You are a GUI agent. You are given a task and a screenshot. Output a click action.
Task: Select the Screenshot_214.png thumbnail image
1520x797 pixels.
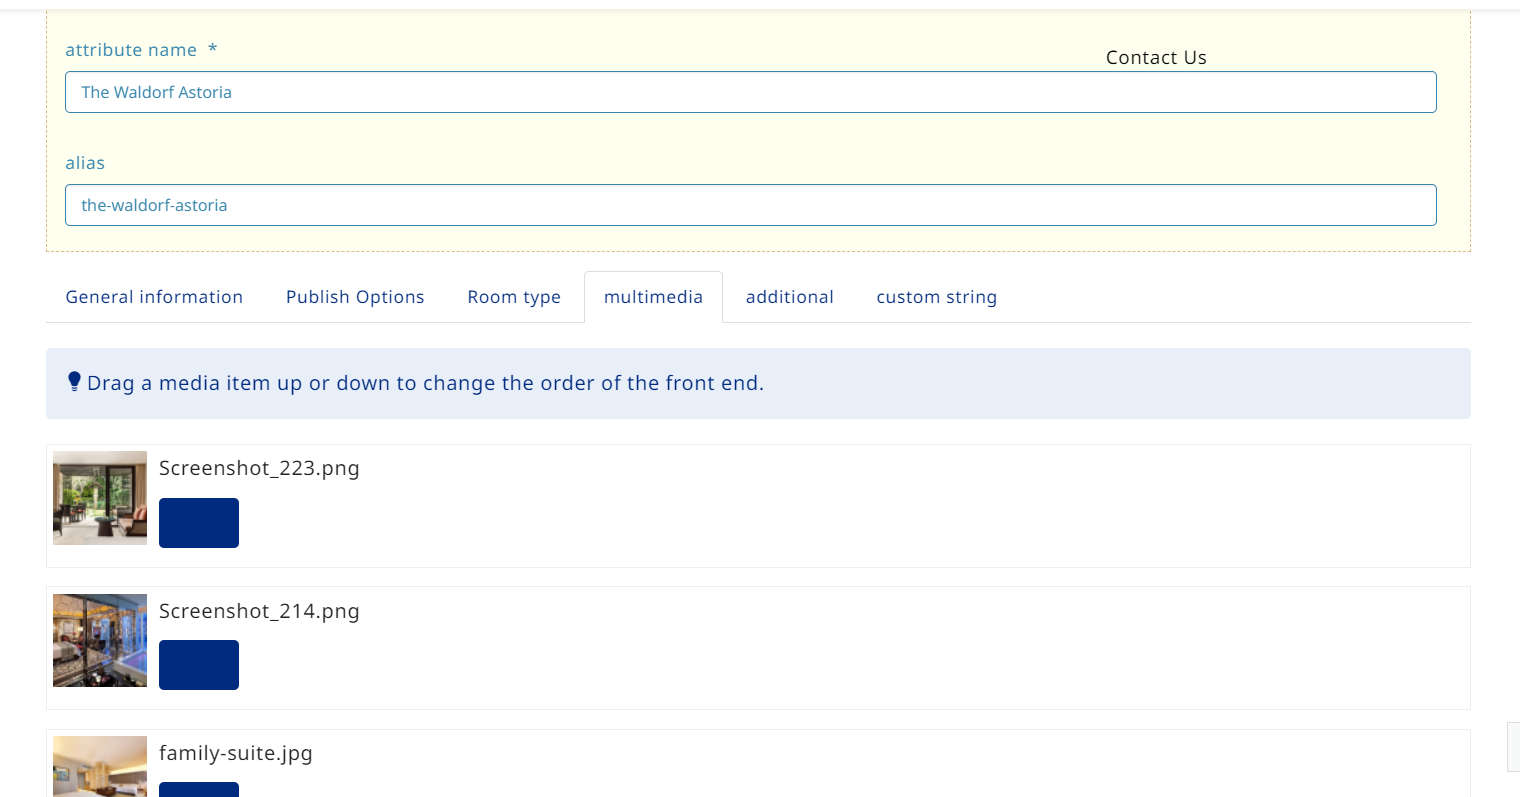pos(100,640)
